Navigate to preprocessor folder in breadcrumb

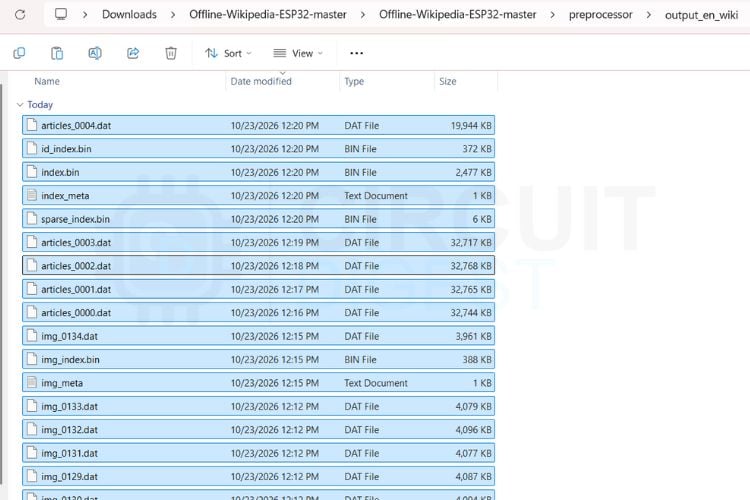600,15
